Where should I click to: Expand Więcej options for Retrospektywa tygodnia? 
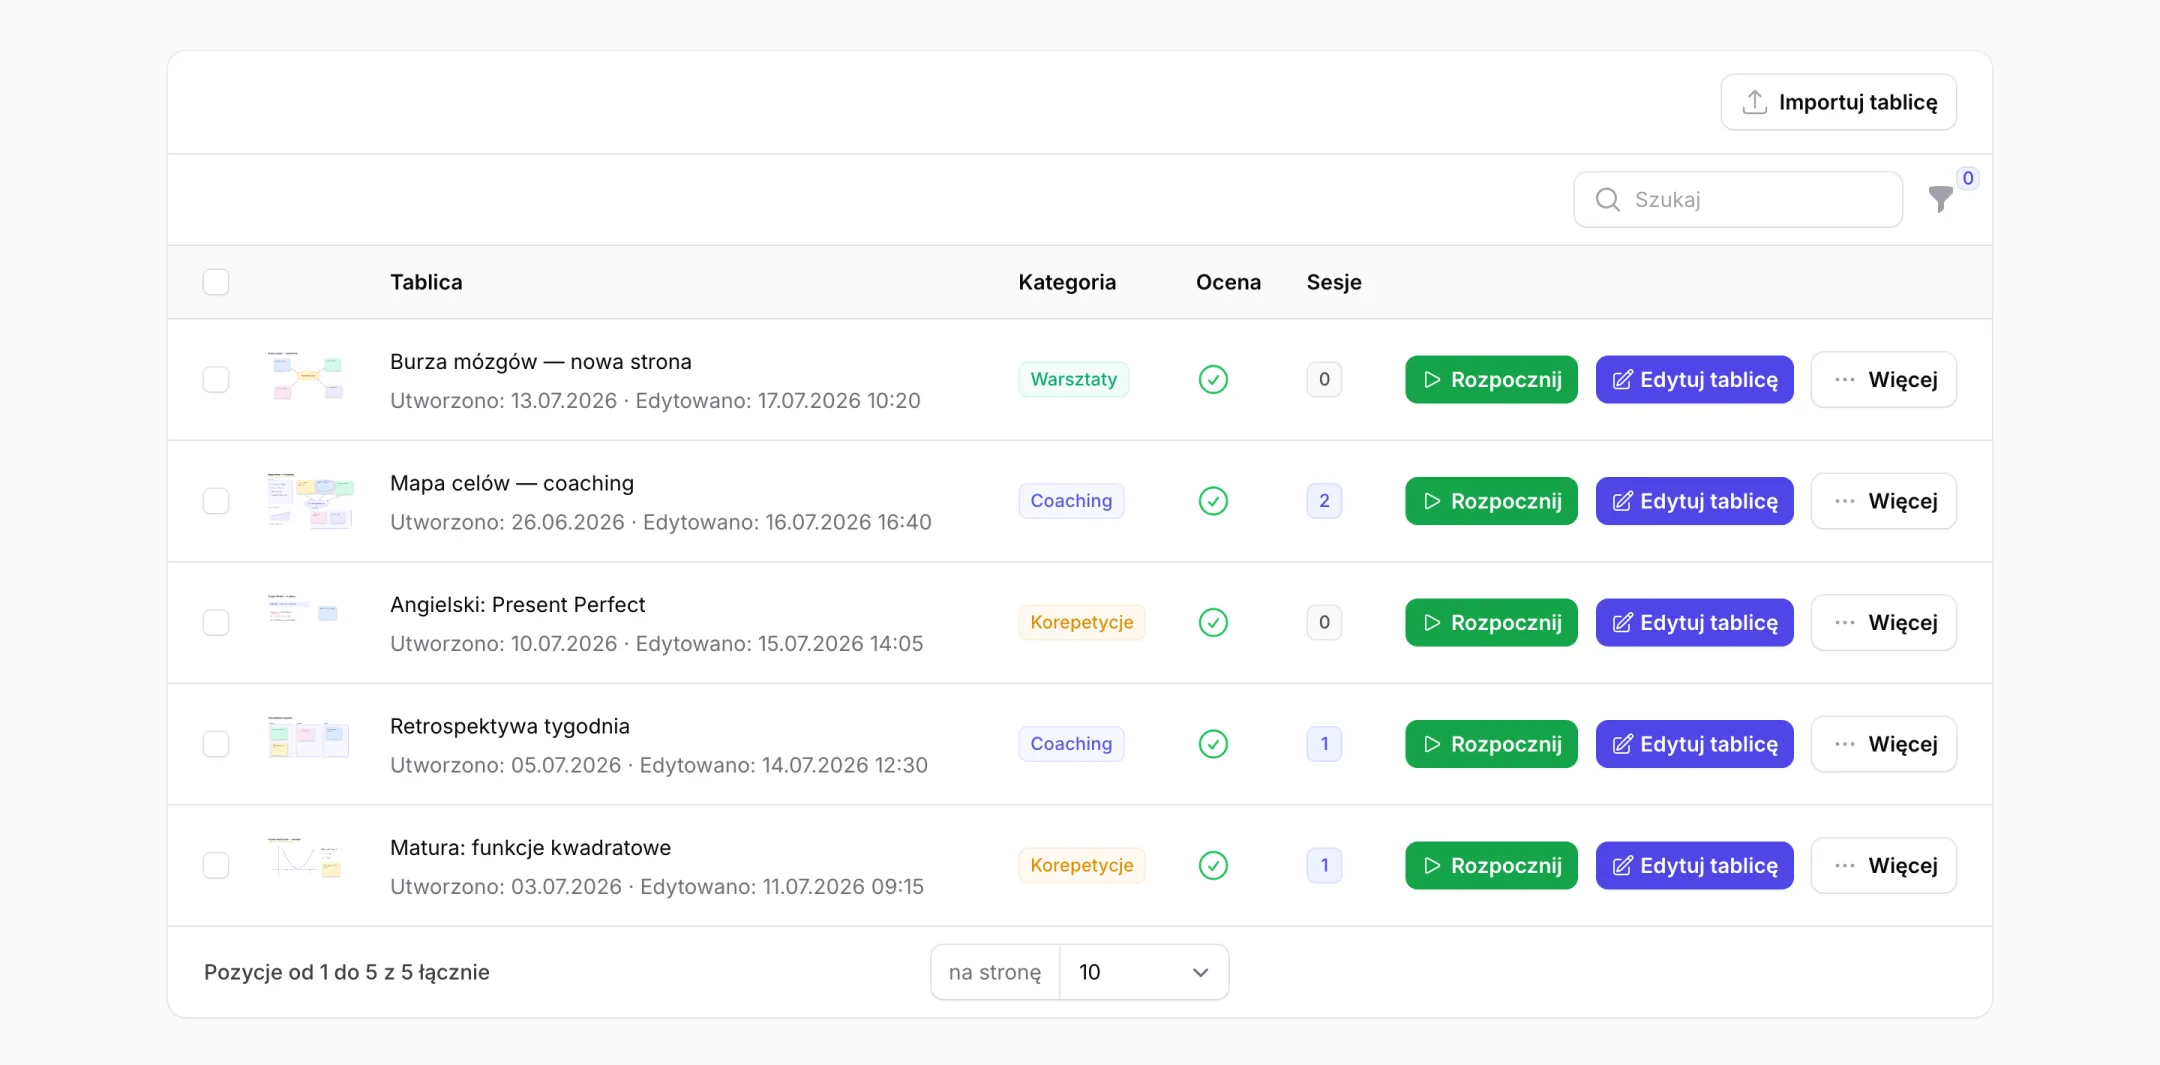coord(1884,744)
